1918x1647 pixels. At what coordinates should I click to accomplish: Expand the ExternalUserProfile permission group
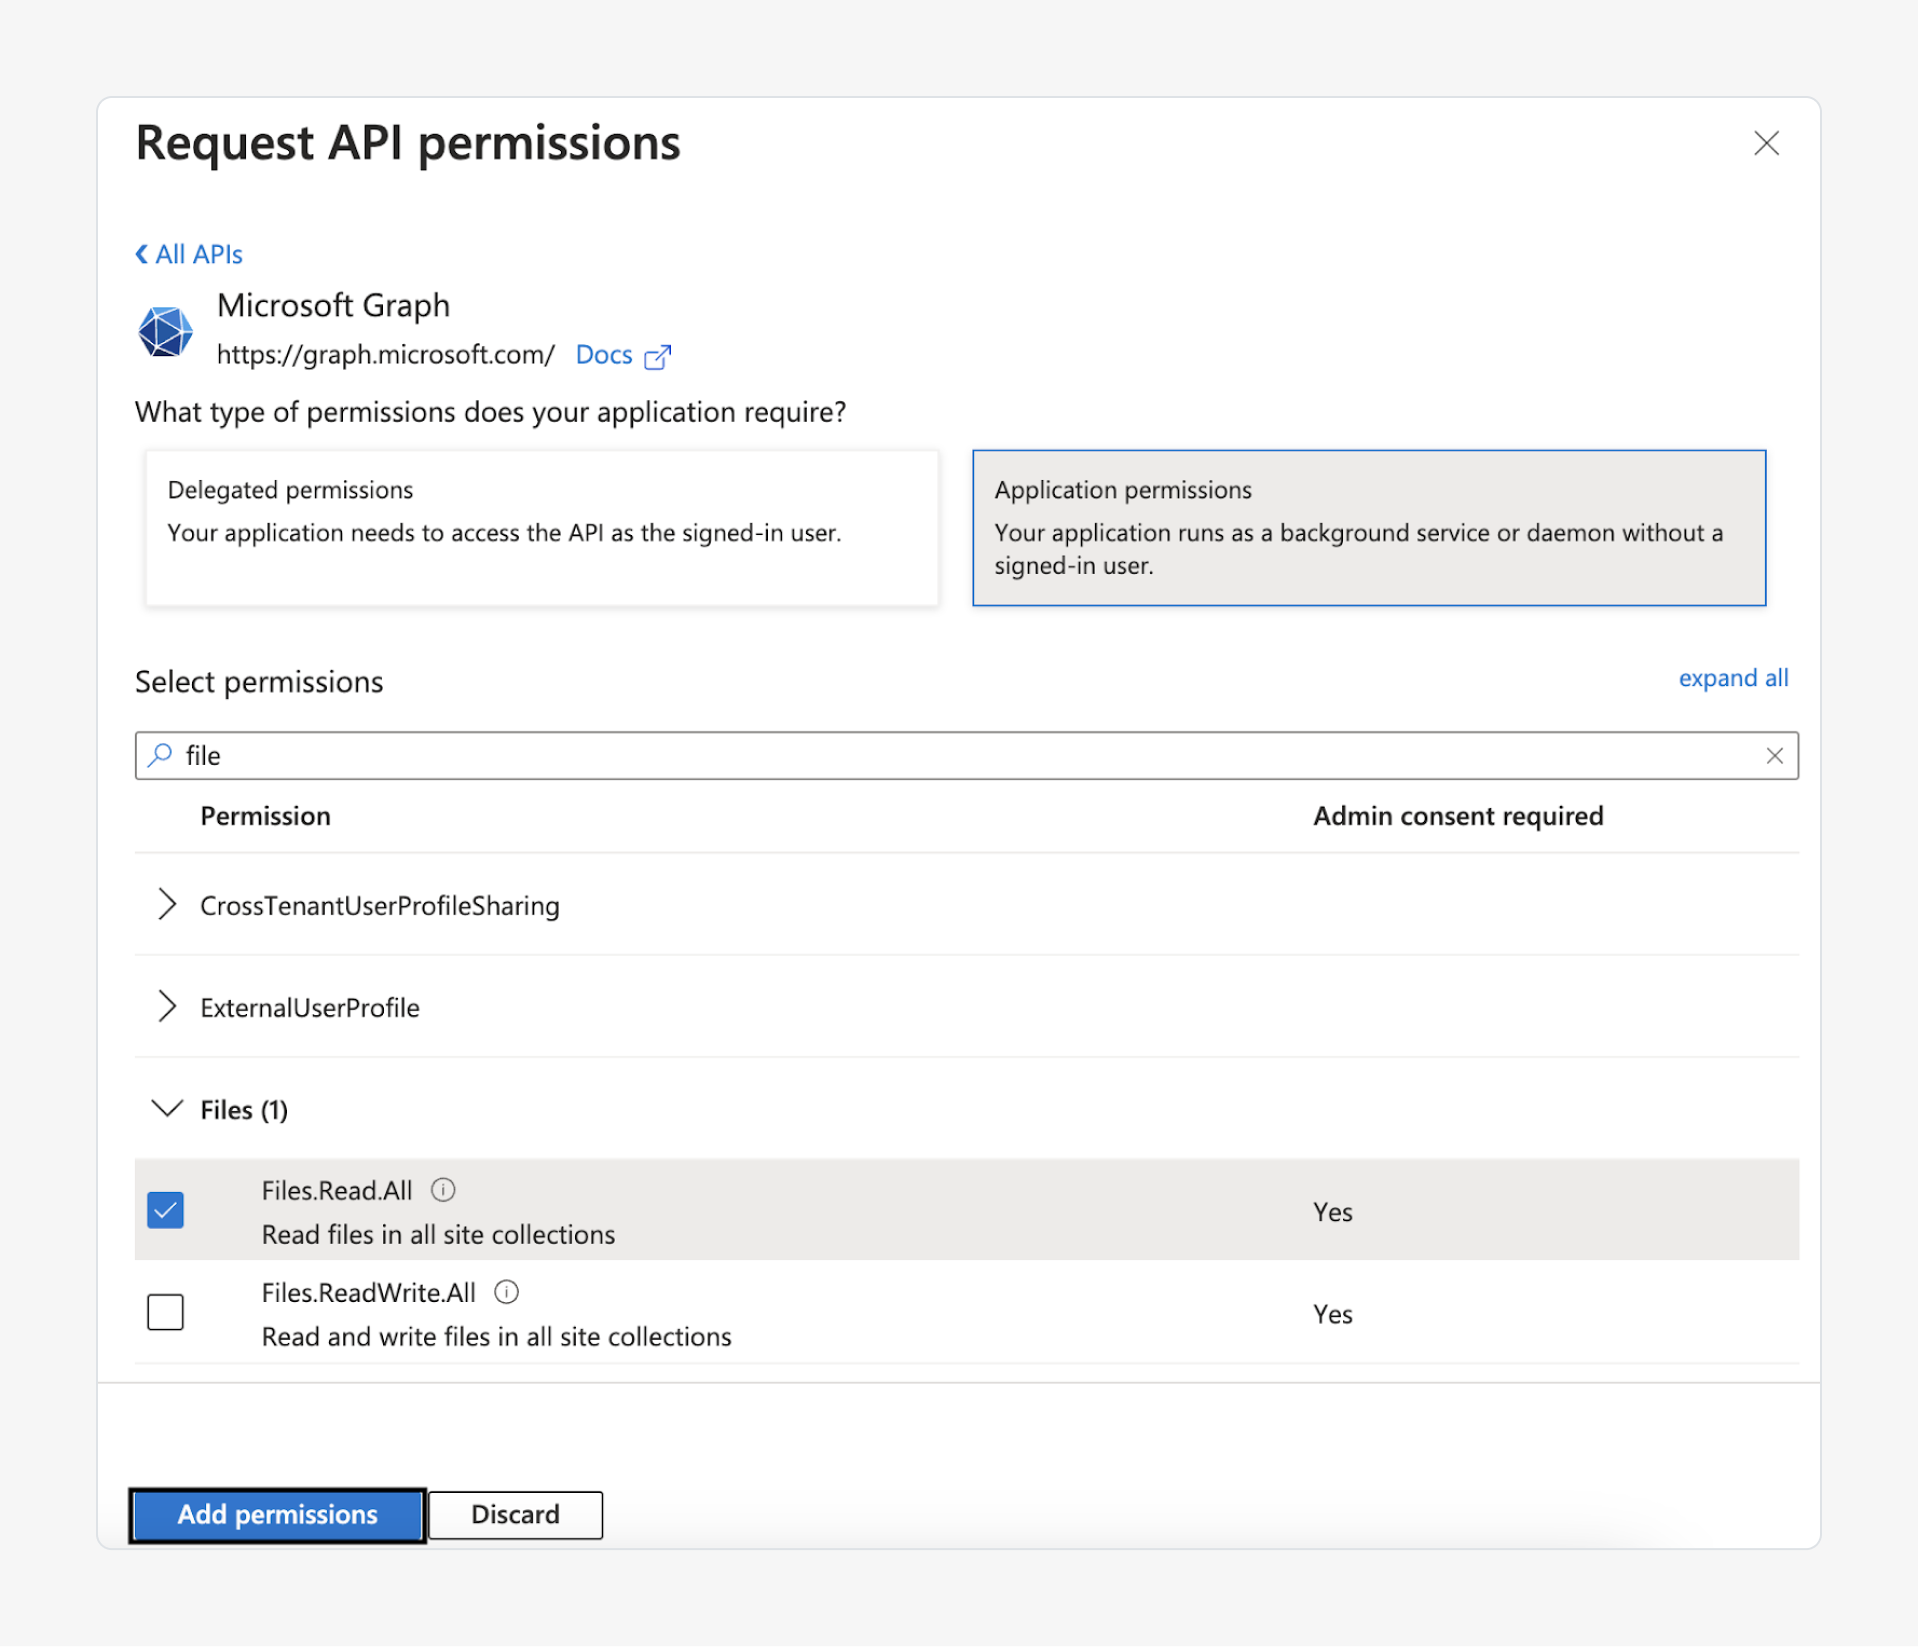pyautogui.click(x=167, y=1006)
